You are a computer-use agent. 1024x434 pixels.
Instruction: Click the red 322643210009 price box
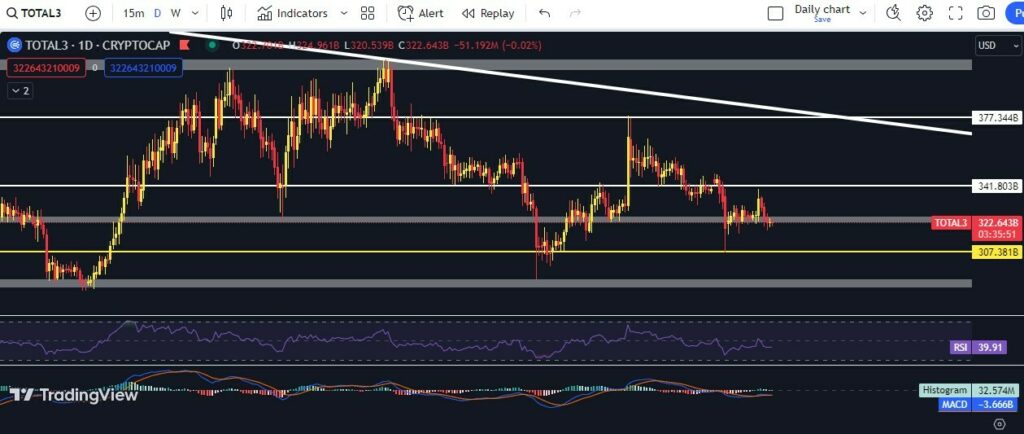point(46,67)
